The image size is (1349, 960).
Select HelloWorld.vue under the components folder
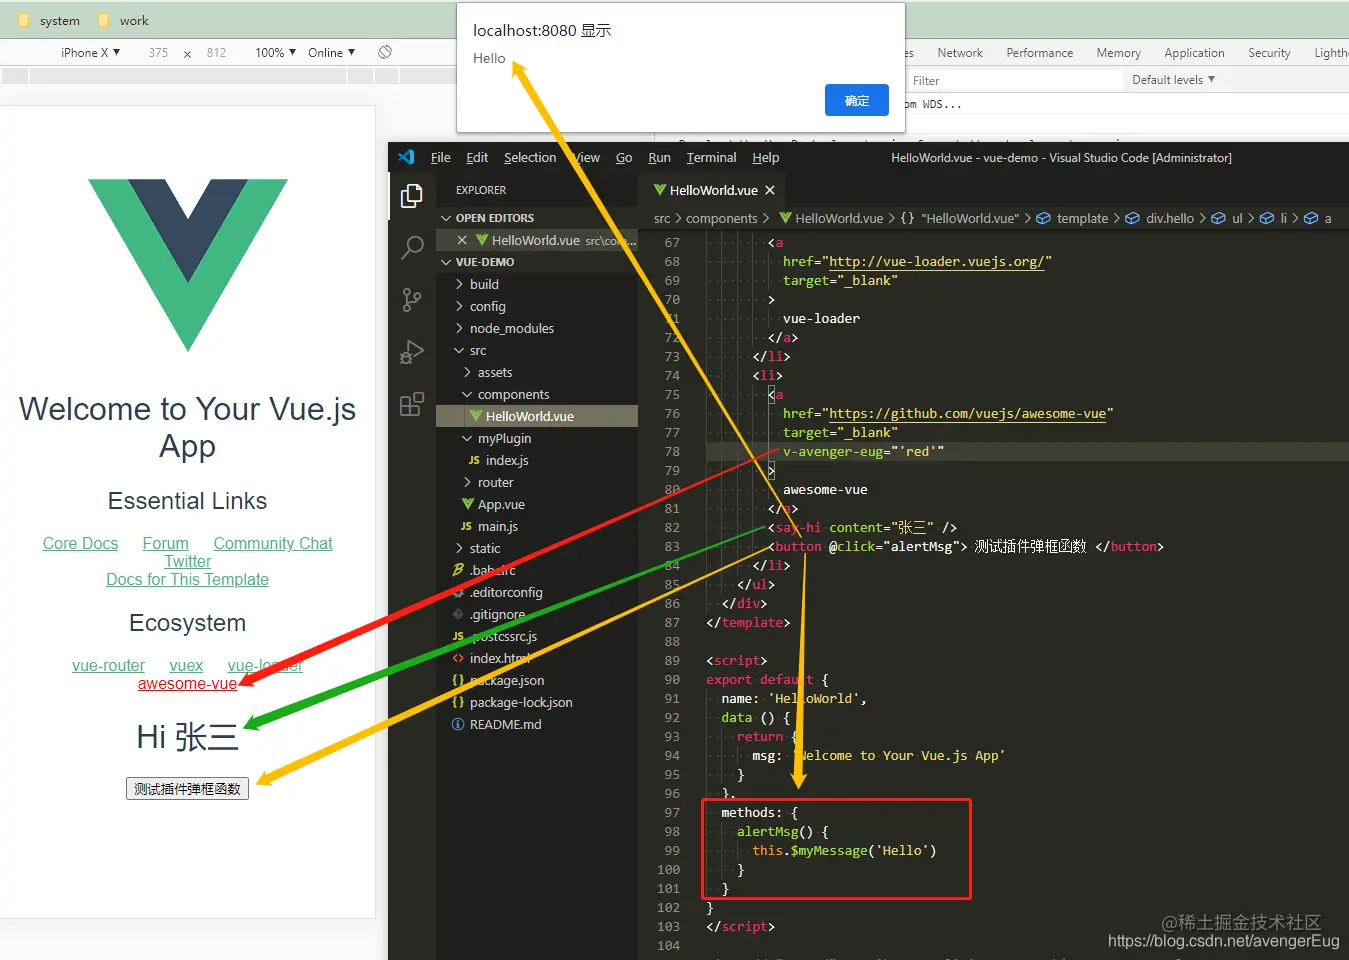pyautogui.click(x=537, y=416)
